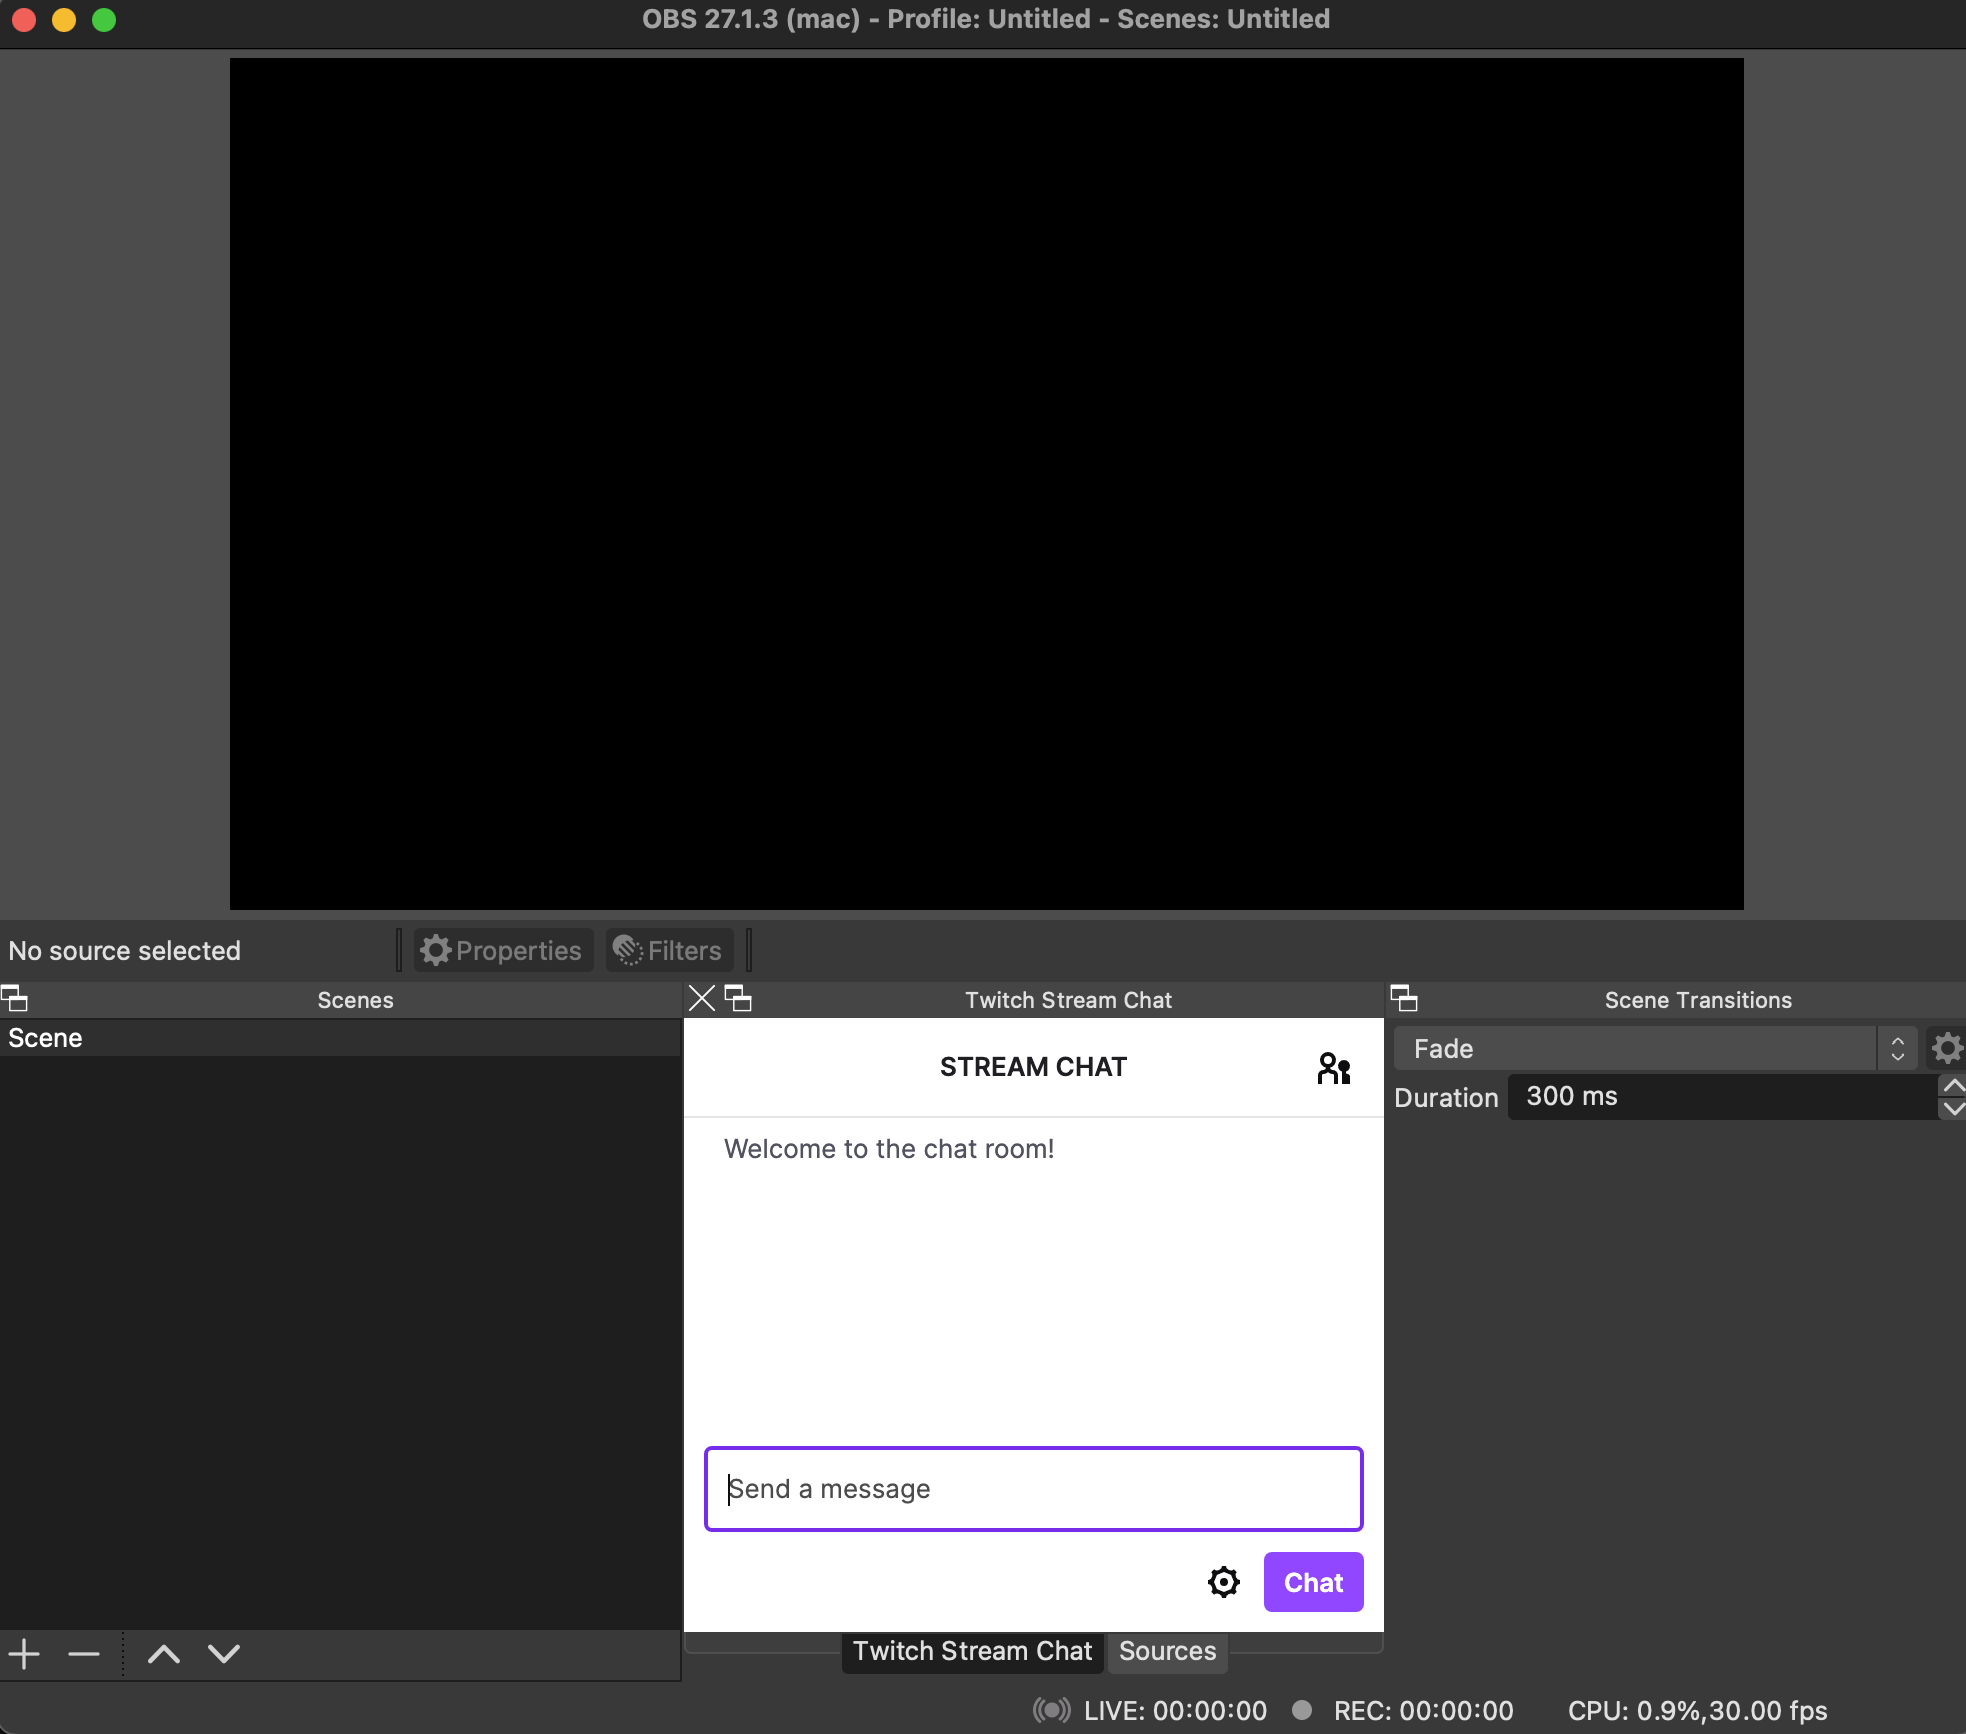1966x1734 pixels.
Task: Open the Scene Transitions settings gear
Action: pos(1944,1048)
